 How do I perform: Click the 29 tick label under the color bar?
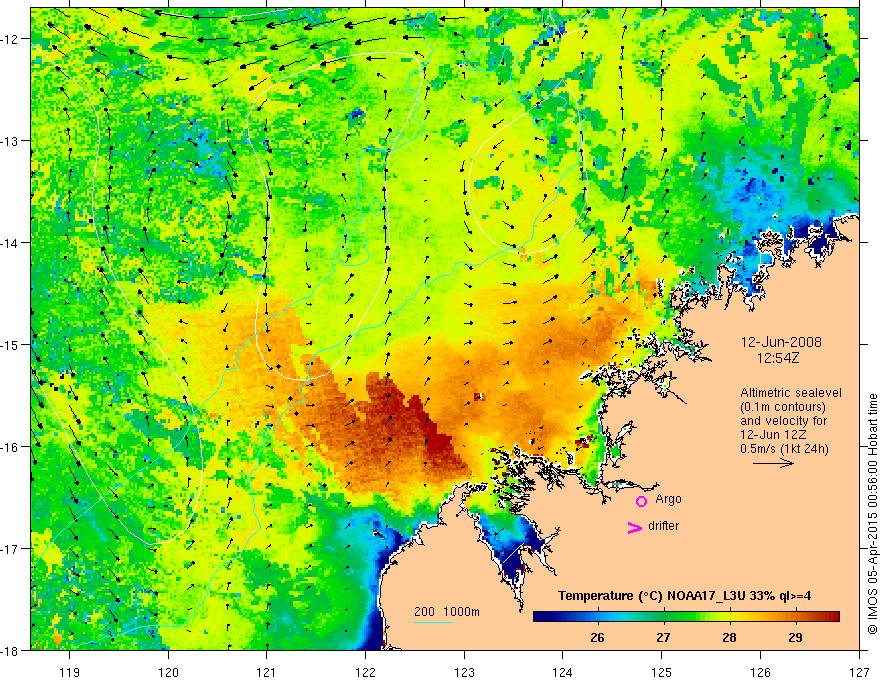pos(797,637)
